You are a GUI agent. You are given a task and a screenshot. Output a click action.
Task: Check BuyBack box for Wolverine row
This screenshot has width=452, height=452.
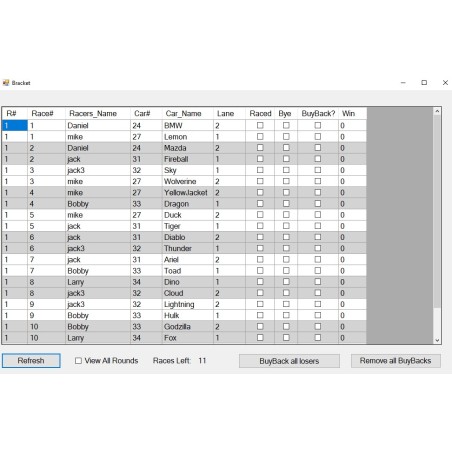pyautogui.click(x=318, y=181)
